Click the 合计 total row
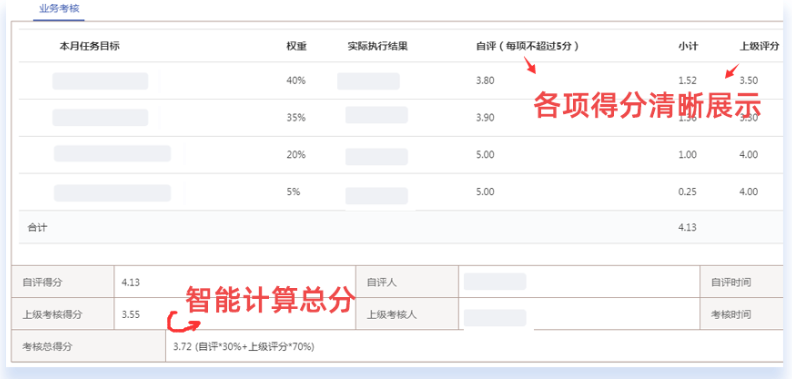Viewport: 792px width, 384px height. point(401,227)
